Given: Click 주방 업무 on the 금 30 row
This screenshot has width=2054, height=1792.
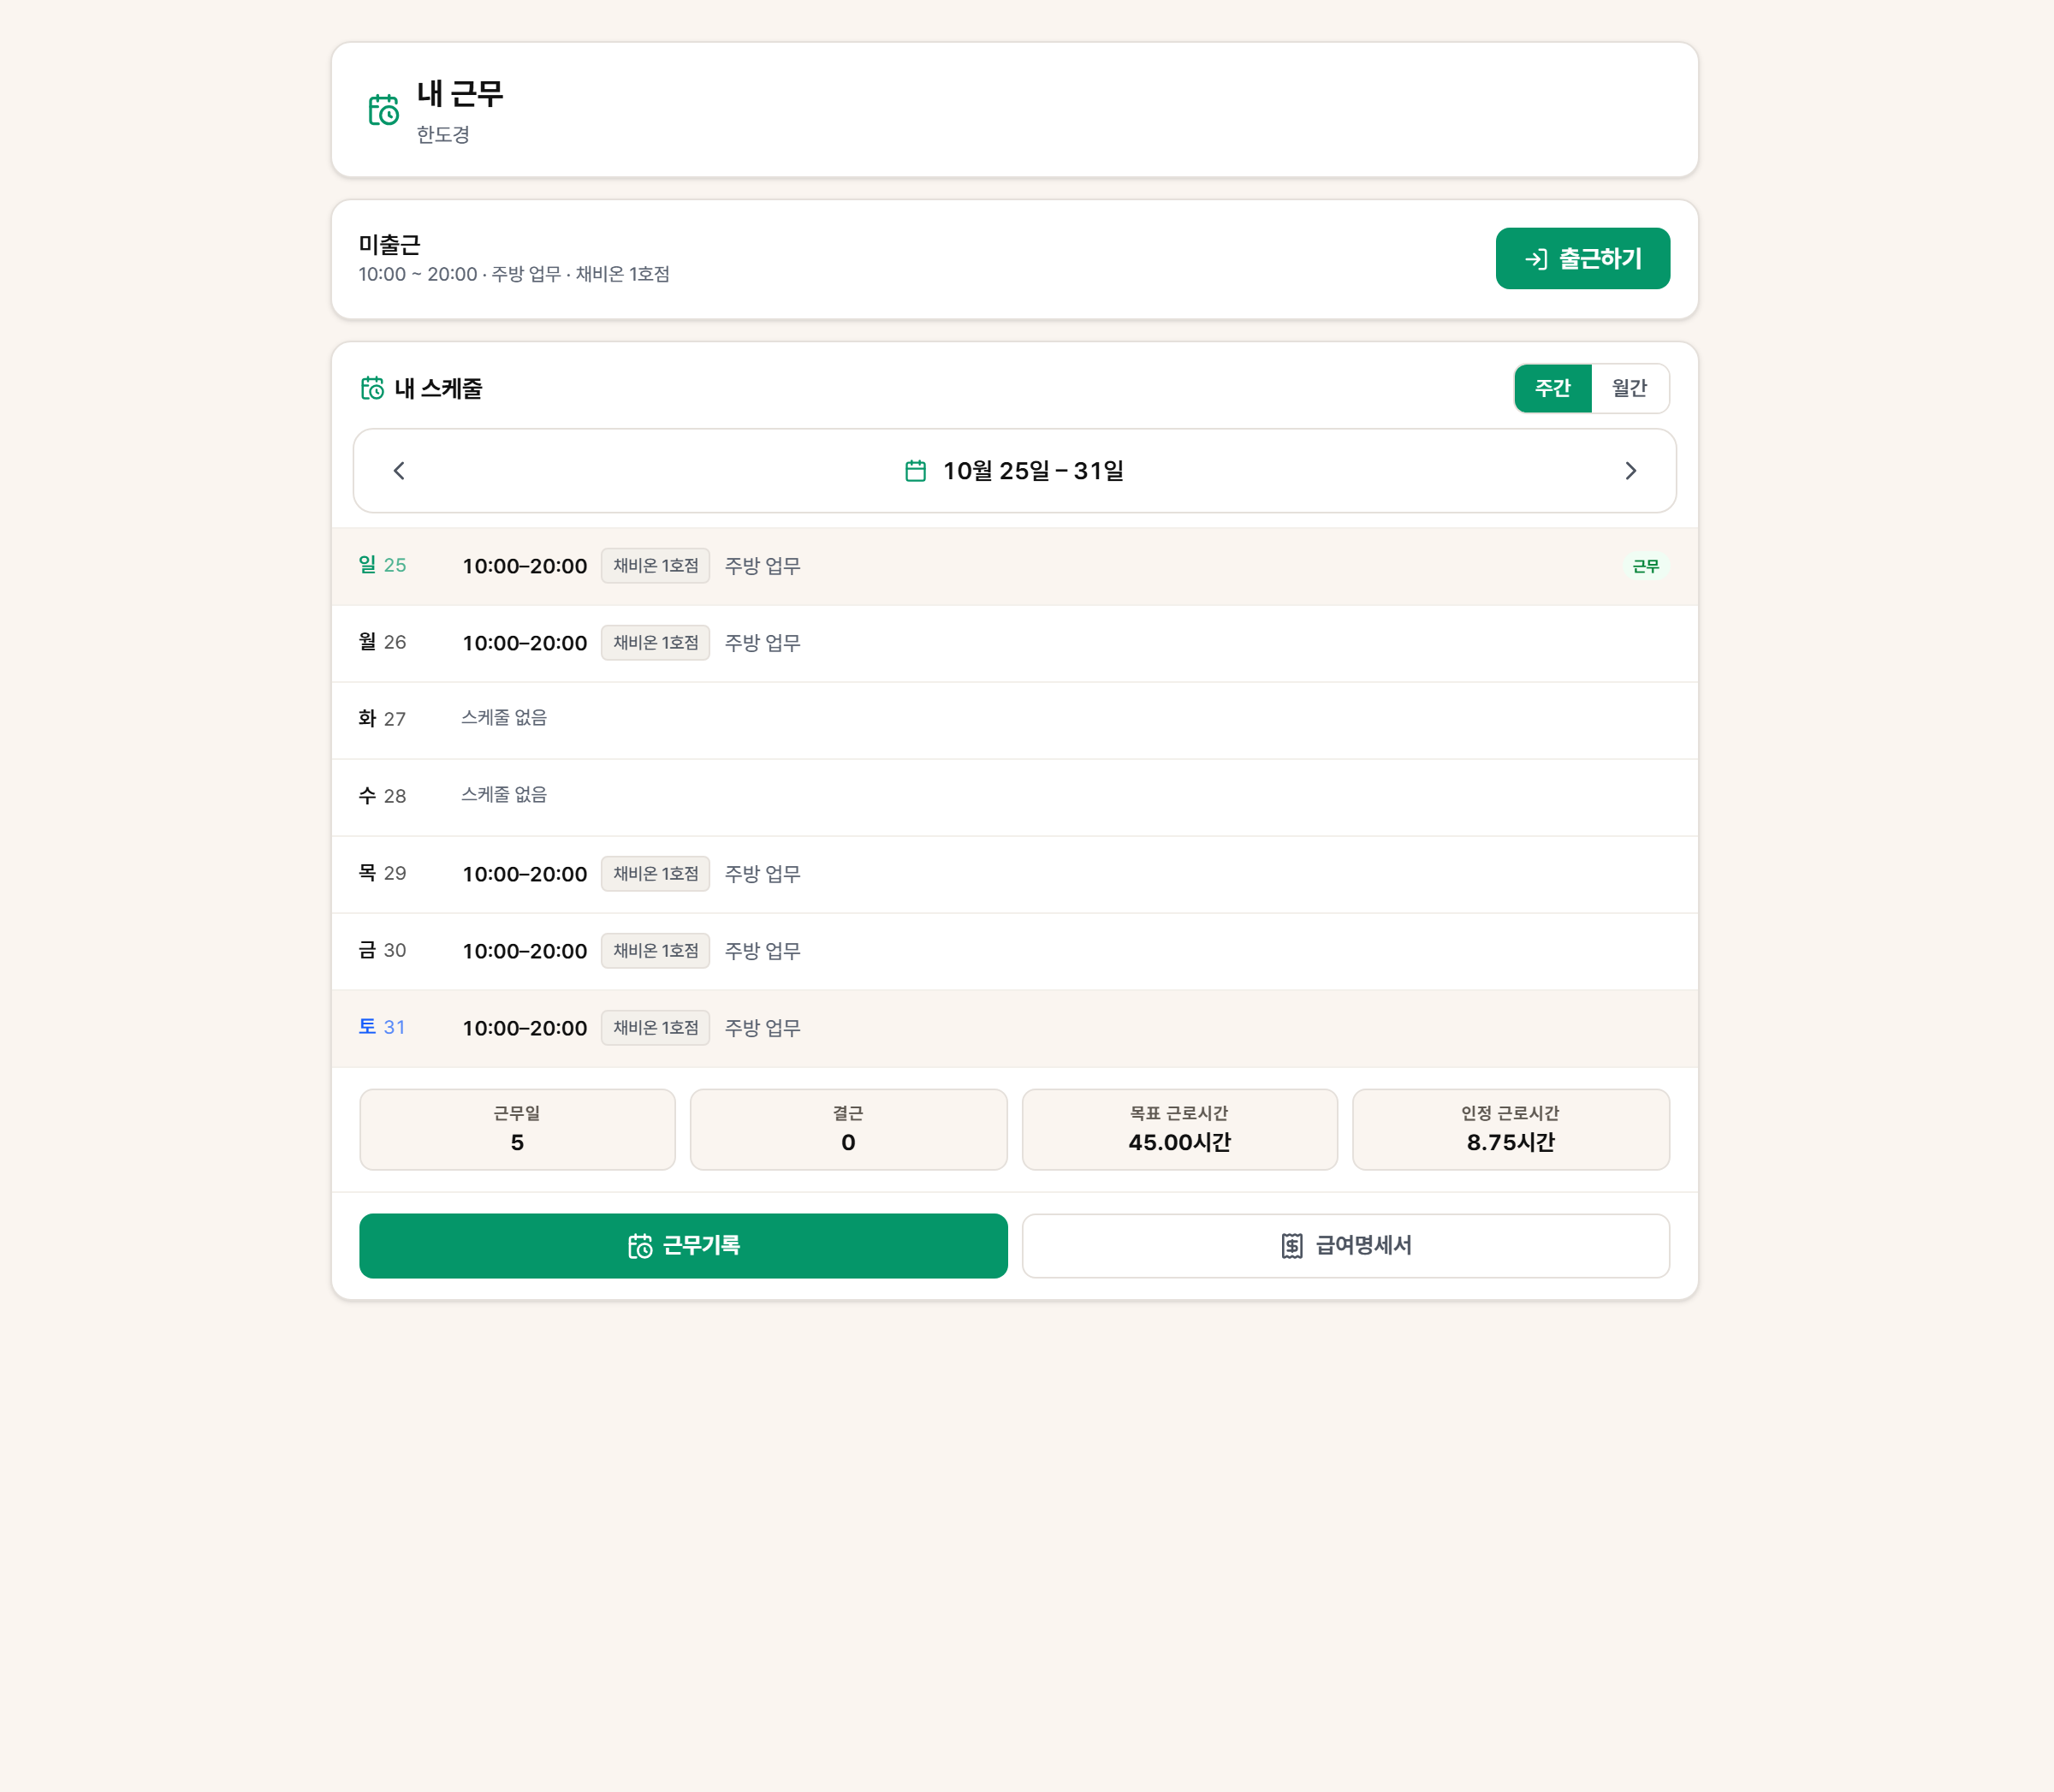Looking at the screenshot, I should coord(762,951).
